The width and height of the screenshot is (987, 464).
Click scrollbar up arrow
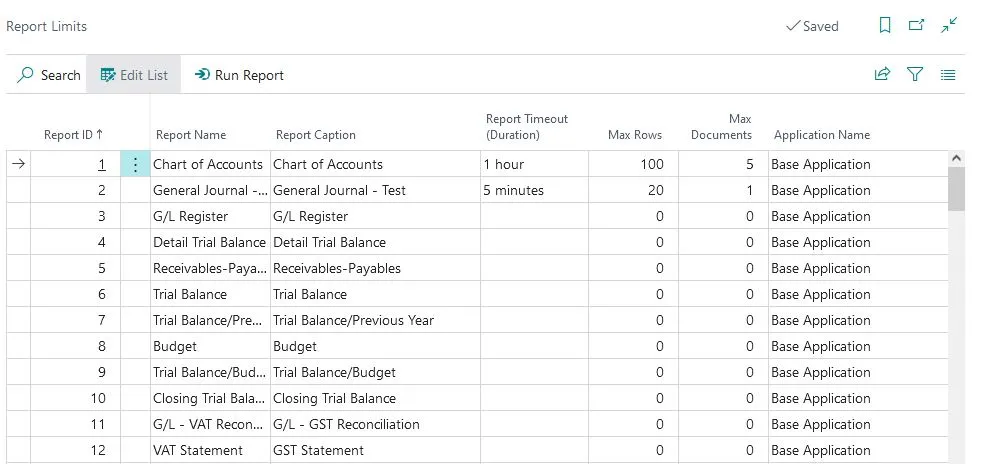click(x=956, y=158)
